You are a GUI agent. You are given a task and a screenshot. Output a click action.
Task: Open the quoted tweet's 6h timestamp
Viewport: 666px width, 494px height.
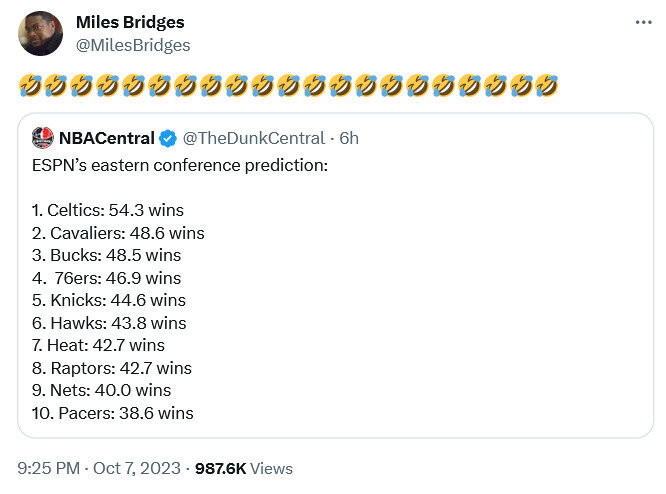point(349,137)
